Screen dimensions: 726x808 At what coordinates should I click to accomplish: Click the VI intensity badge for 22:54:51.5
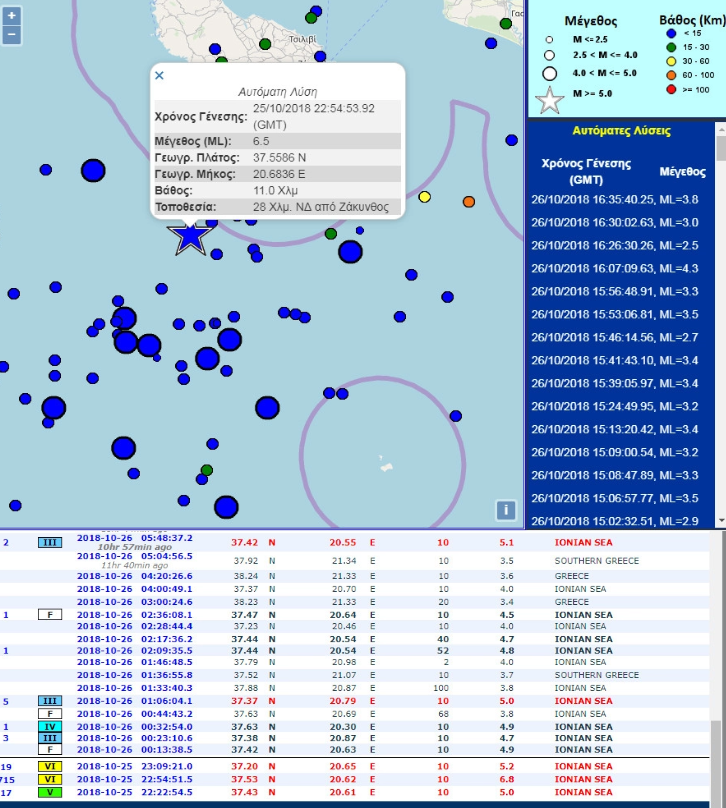[x=49, y=779]
